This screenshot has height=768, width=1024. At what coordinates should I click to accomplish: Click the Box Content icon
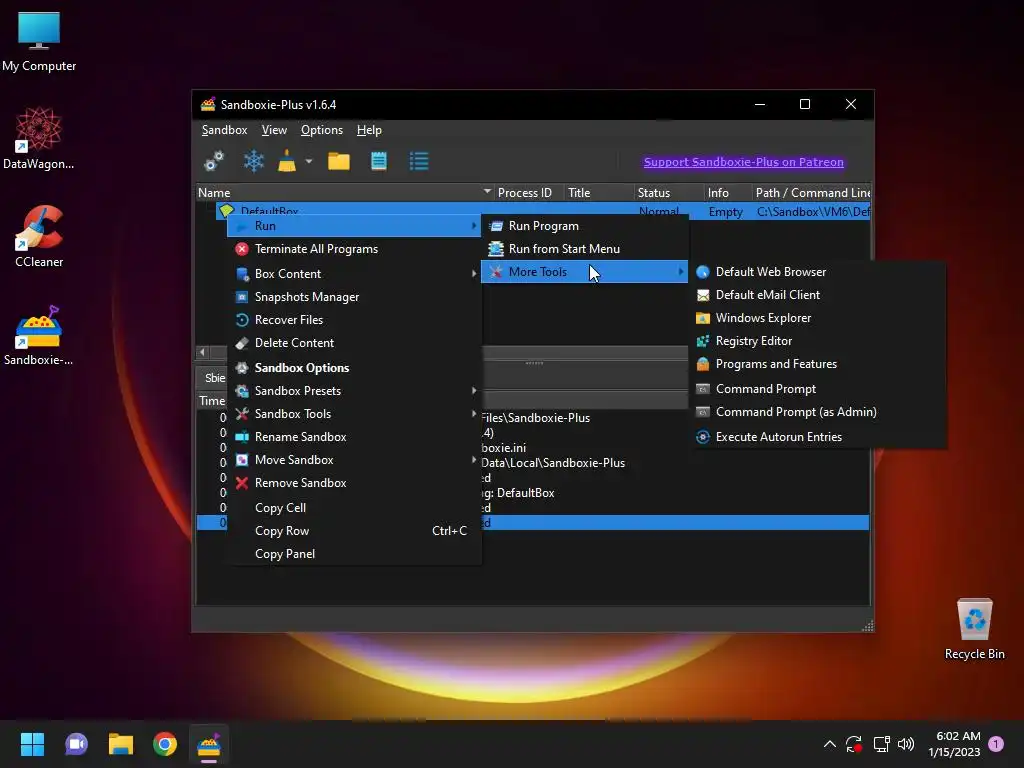[x=242, y=274]
